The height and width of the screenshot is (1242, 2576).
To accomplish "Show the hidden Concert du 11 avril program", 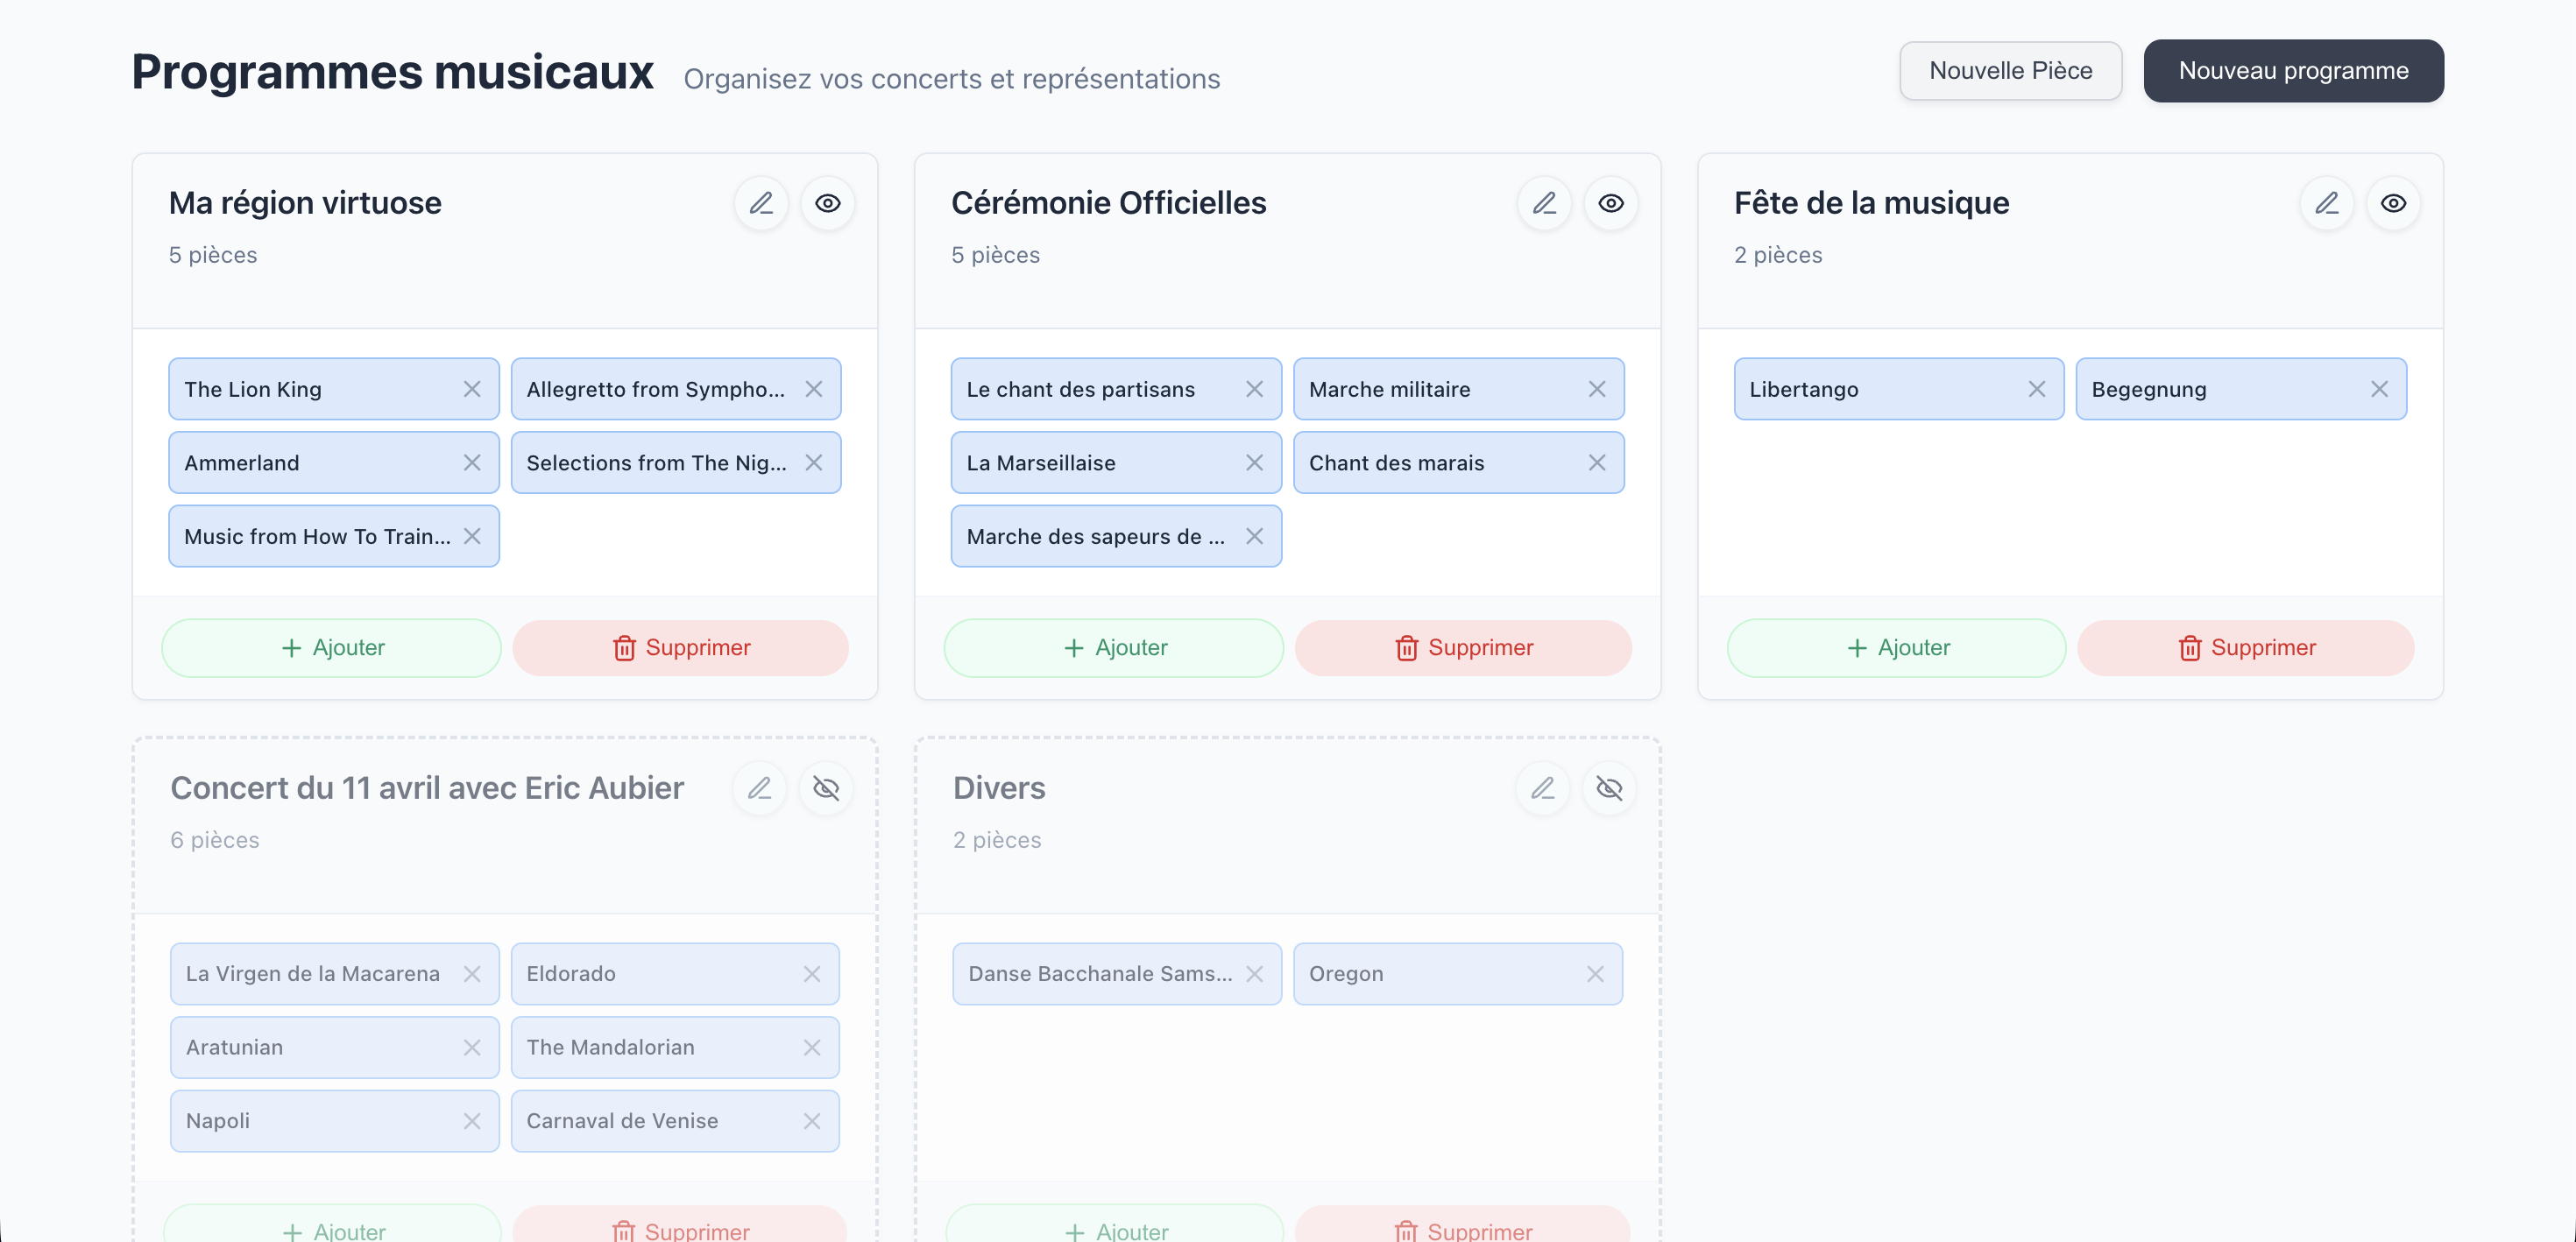I will [x=826, y=788].
